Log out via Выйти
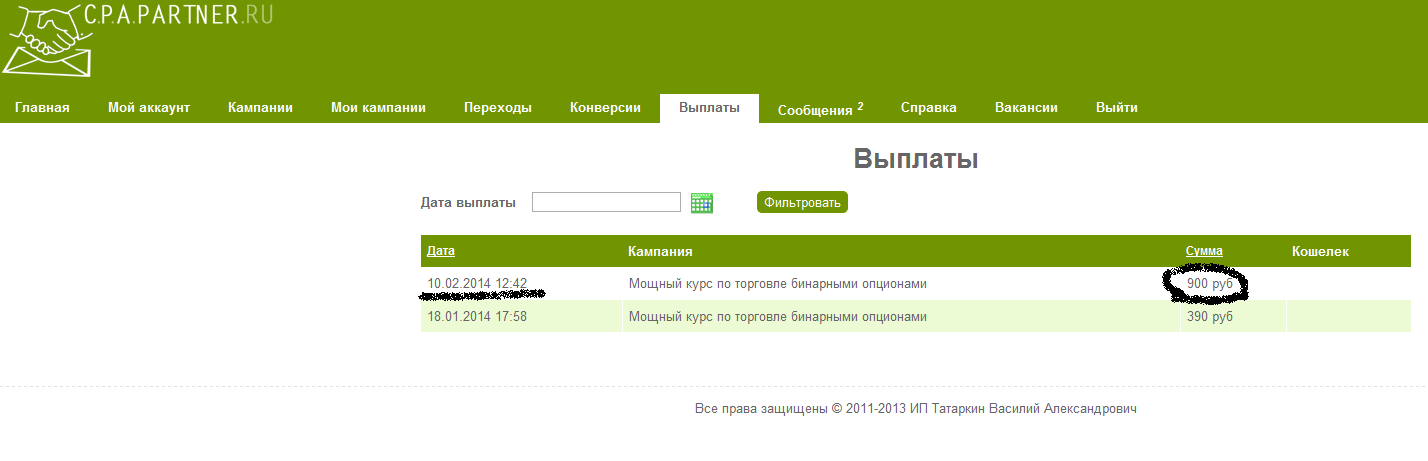Image resolution: width=1428 pixels, height=461 pixels. 1116,108
